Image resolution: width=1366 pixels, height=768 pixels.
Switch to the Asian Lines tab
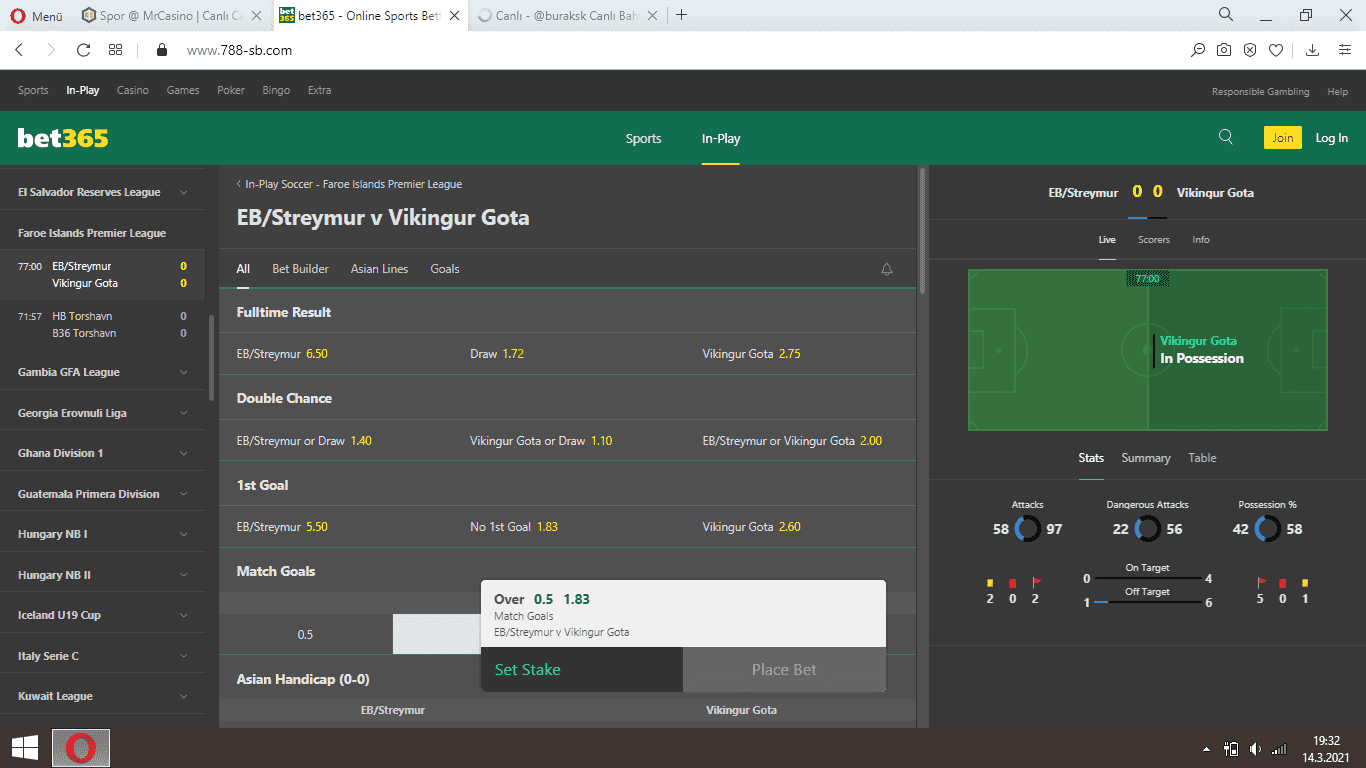tap(379, 269)
